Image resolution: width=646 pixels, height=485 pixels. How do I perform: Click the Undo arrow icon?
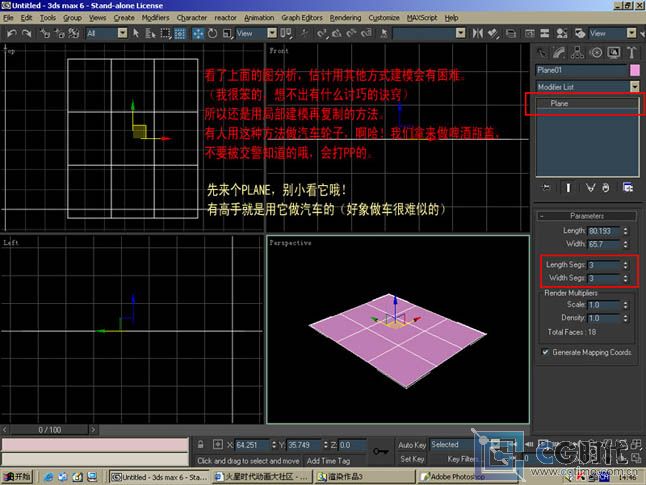[x=12, y=33]
